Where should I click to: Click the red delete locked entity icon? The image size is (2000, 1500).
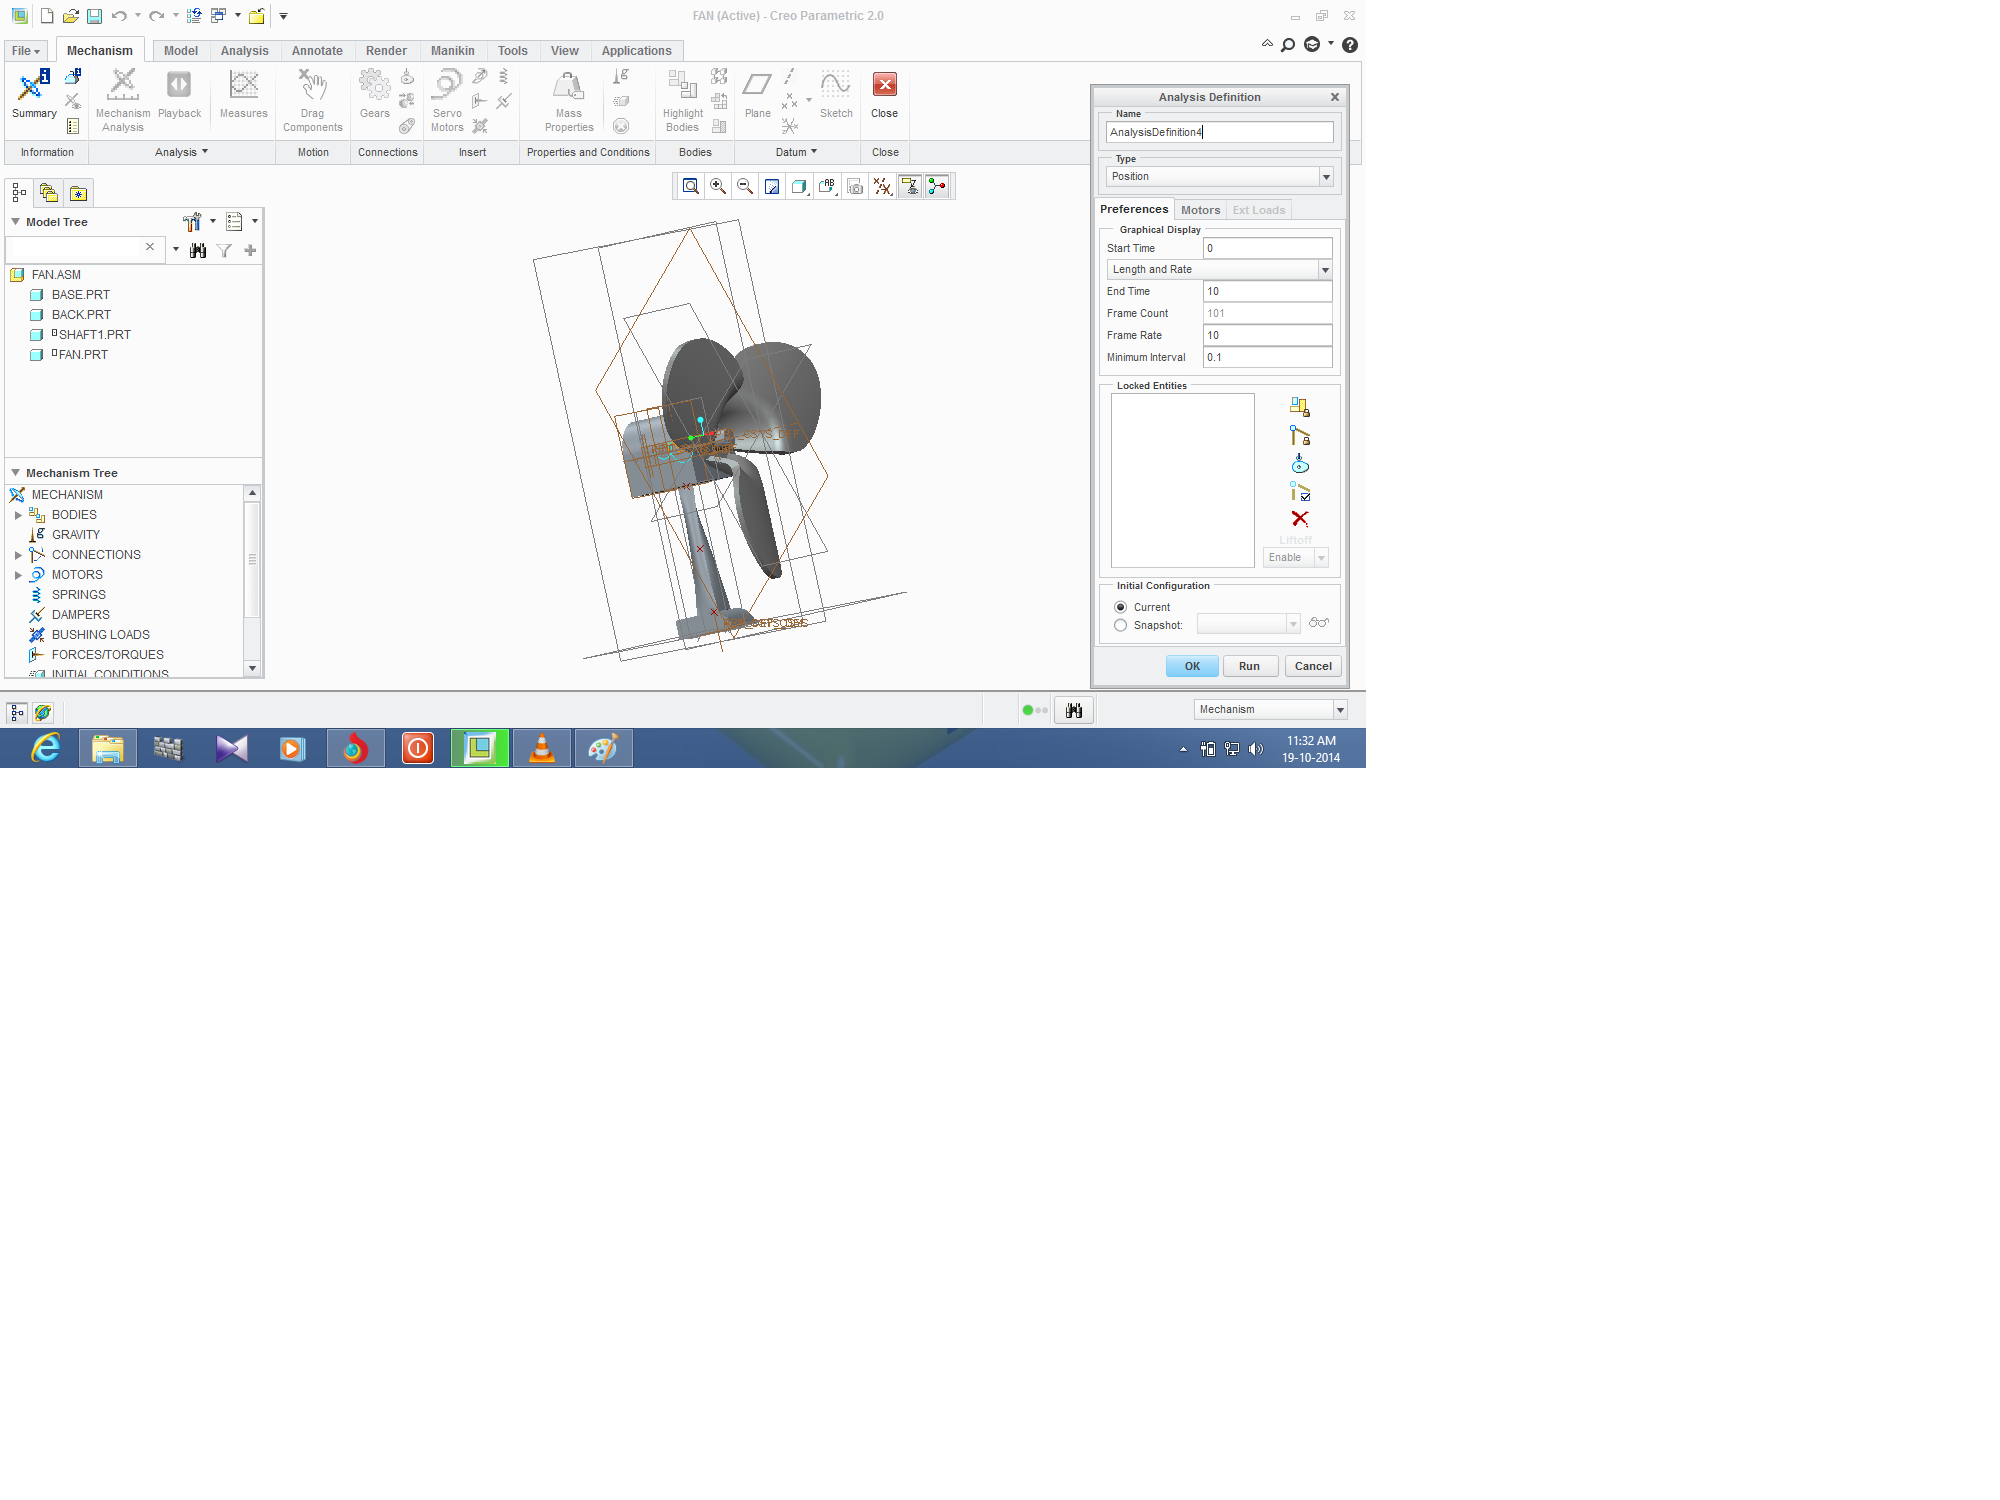coord(1299,519)
